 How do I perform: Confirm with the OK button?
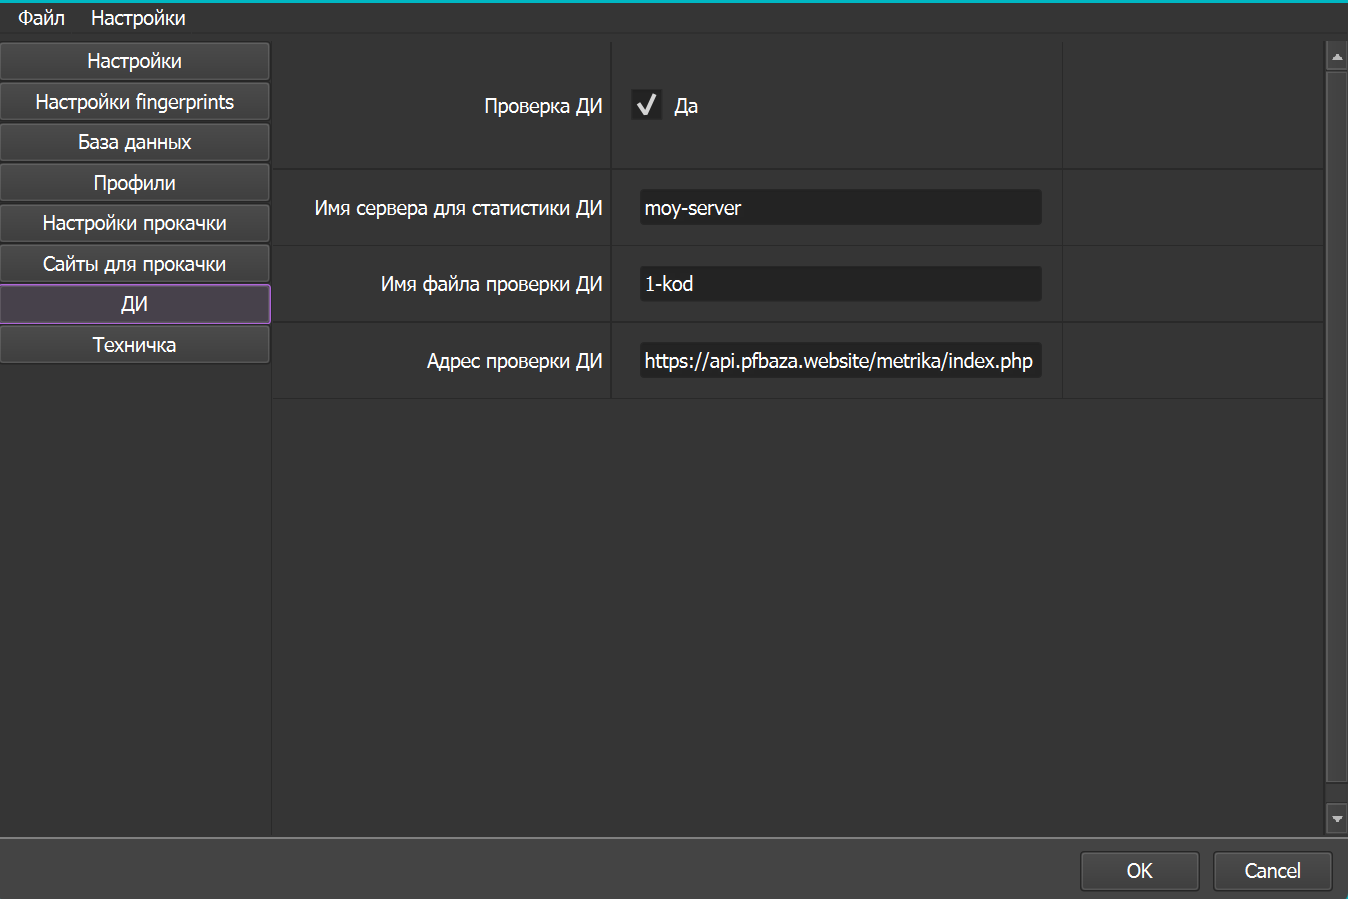(1140, 871)
